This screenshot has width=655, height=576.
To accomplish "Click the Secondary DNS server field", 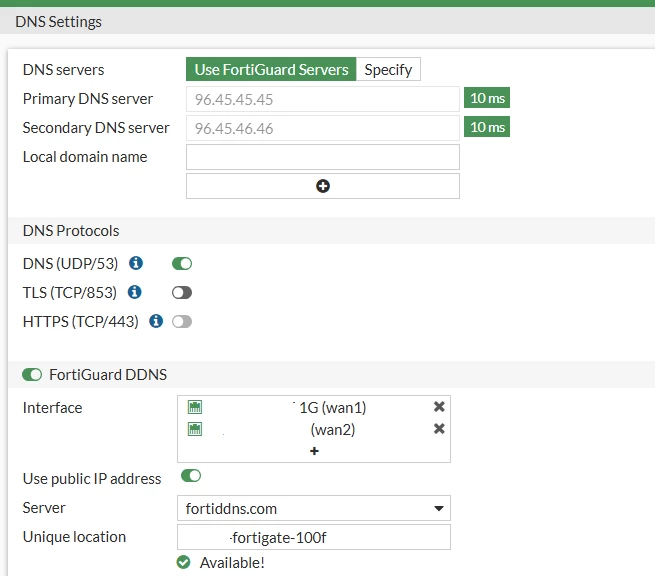I will [322, 128].
